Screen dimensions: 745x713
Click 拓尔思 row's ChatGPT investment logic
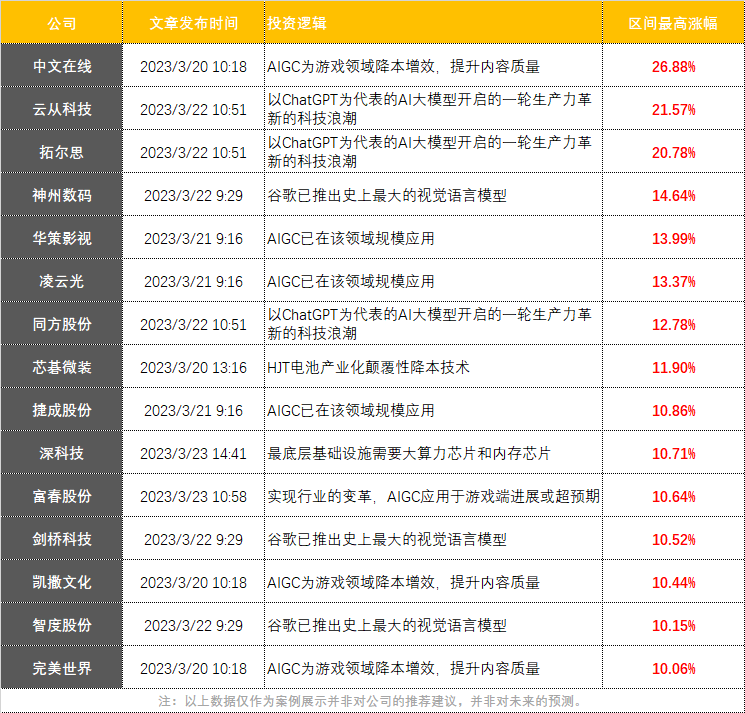point(430,152)
